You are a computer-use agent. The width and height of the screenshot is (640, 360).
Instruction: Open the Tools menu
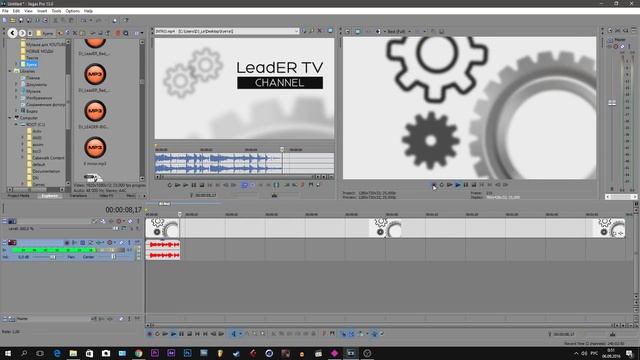[x=56, y=11]
